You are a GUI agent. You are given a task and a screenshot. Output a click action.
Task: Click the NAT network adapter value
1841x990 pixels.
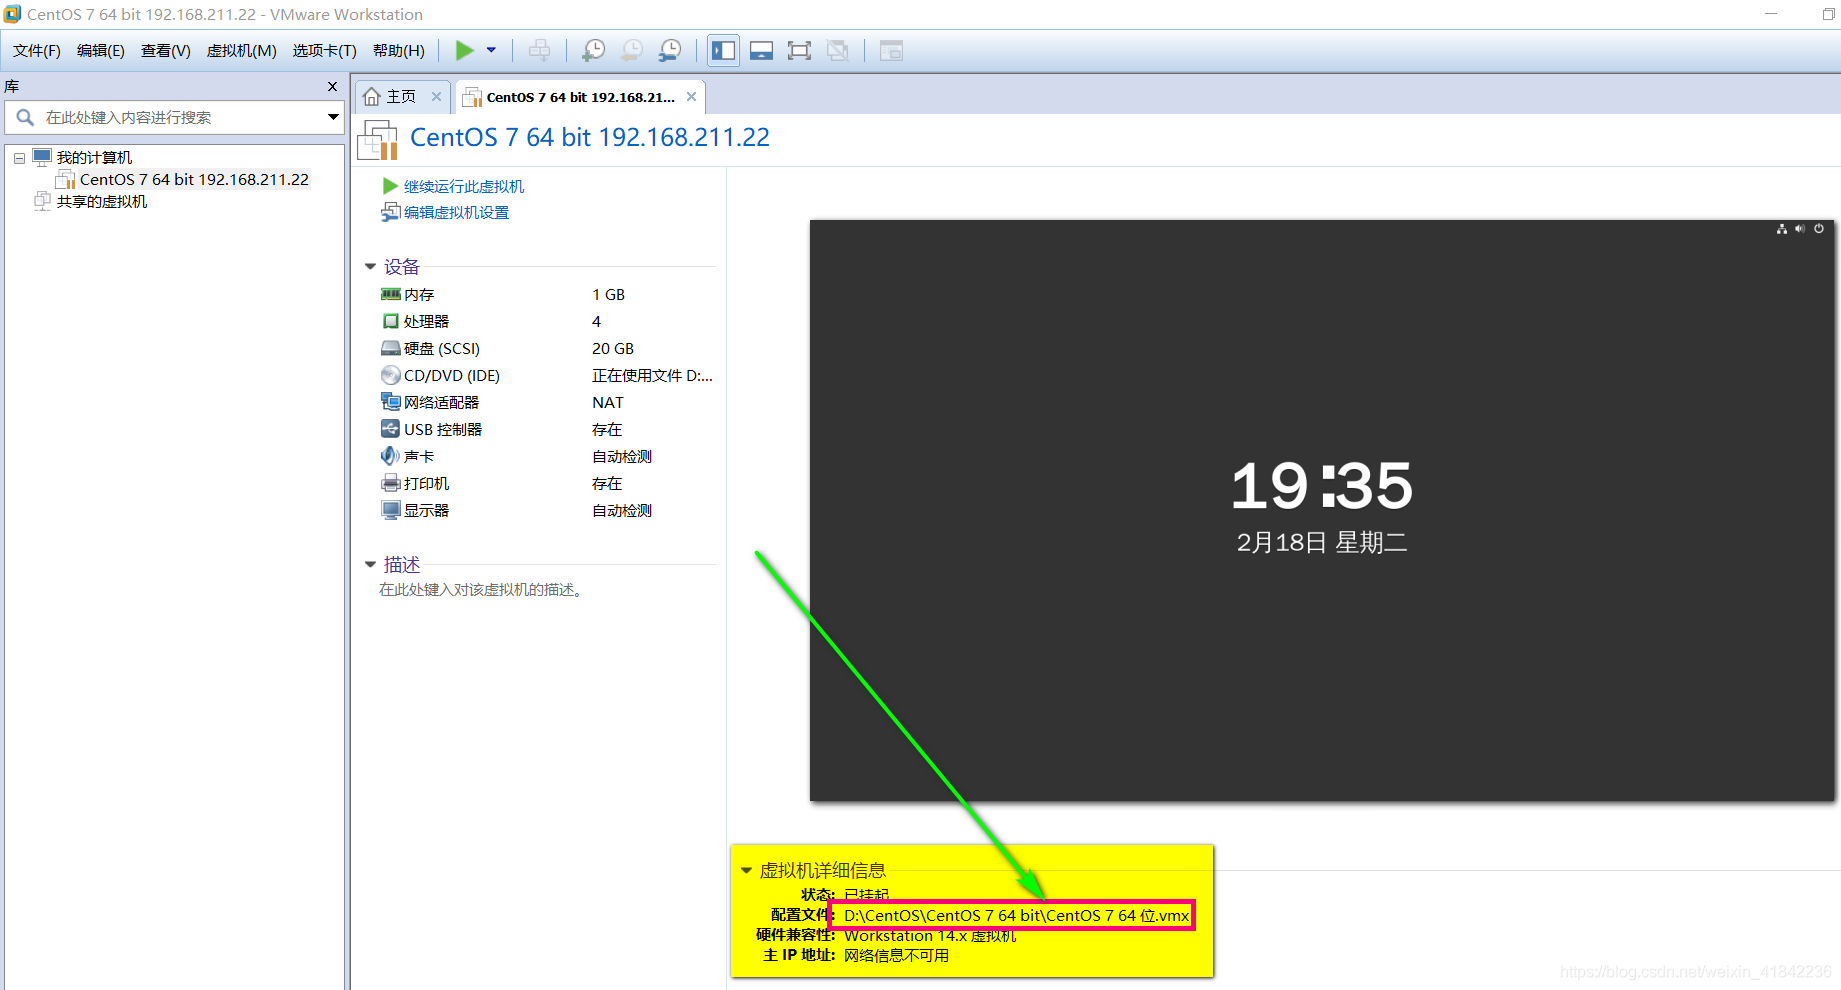coord(607,402)
